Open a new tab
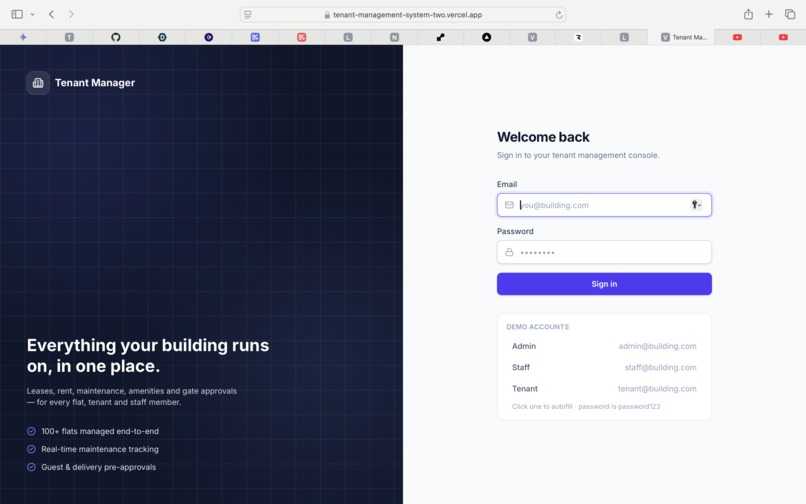This screenshot has height=504, width=806. [768, 14]
